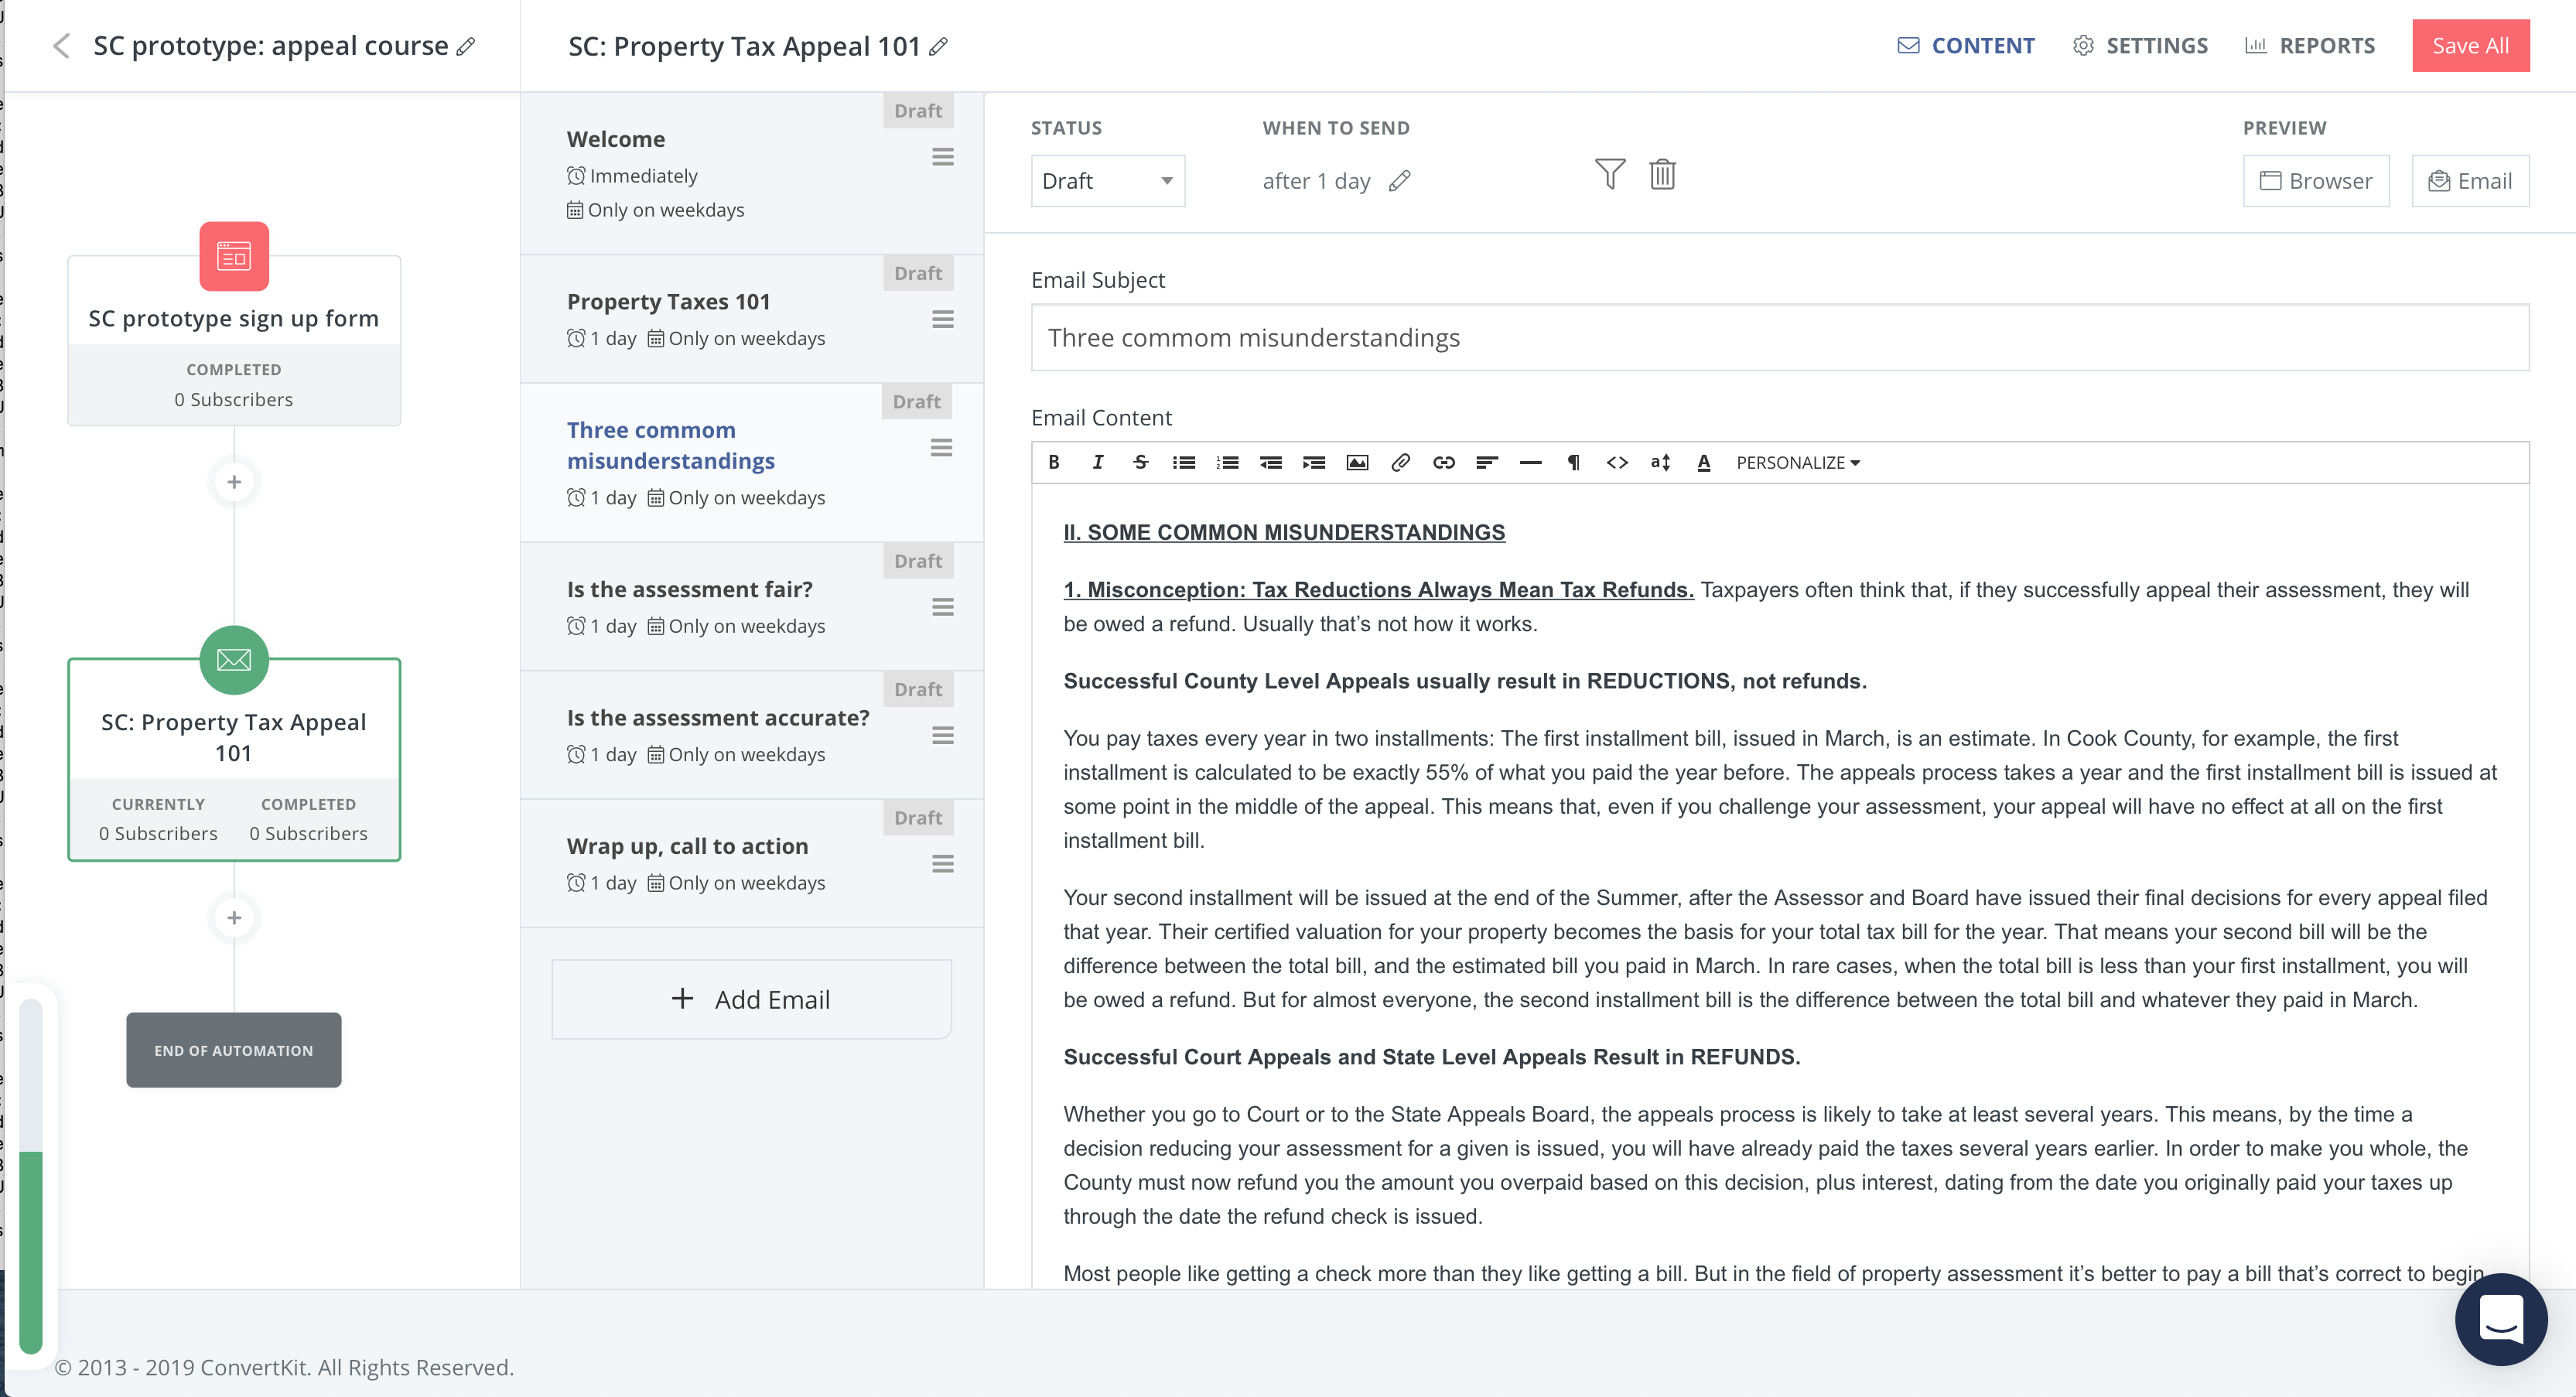Open HTML code view icon

coord(1617,462)
